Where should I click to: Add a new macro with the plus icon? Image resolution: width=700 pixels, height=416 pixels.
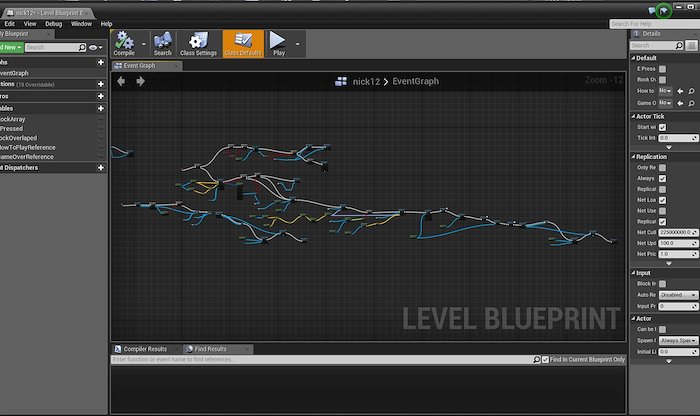click(x=100, y=96)
